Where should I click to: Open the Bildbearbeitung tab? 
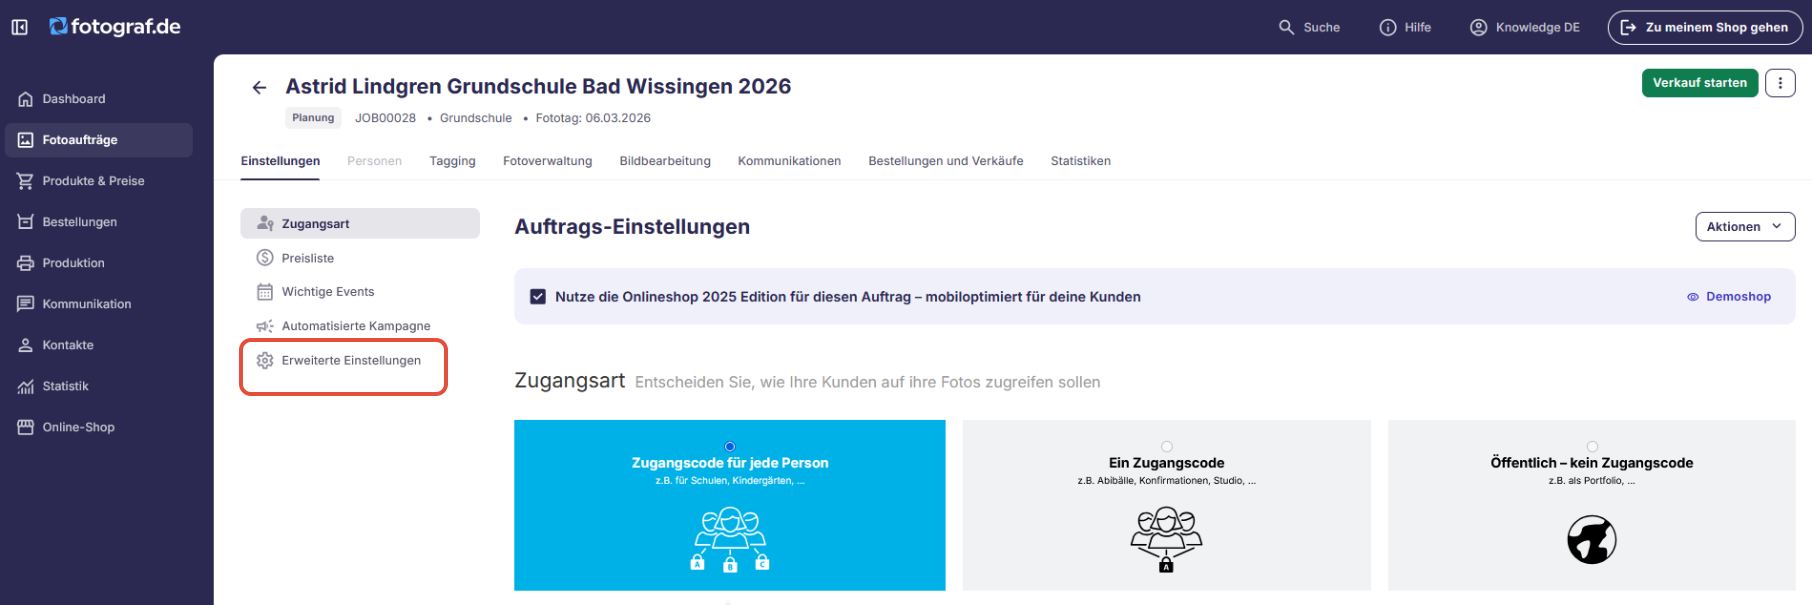(x=665, y=161)
